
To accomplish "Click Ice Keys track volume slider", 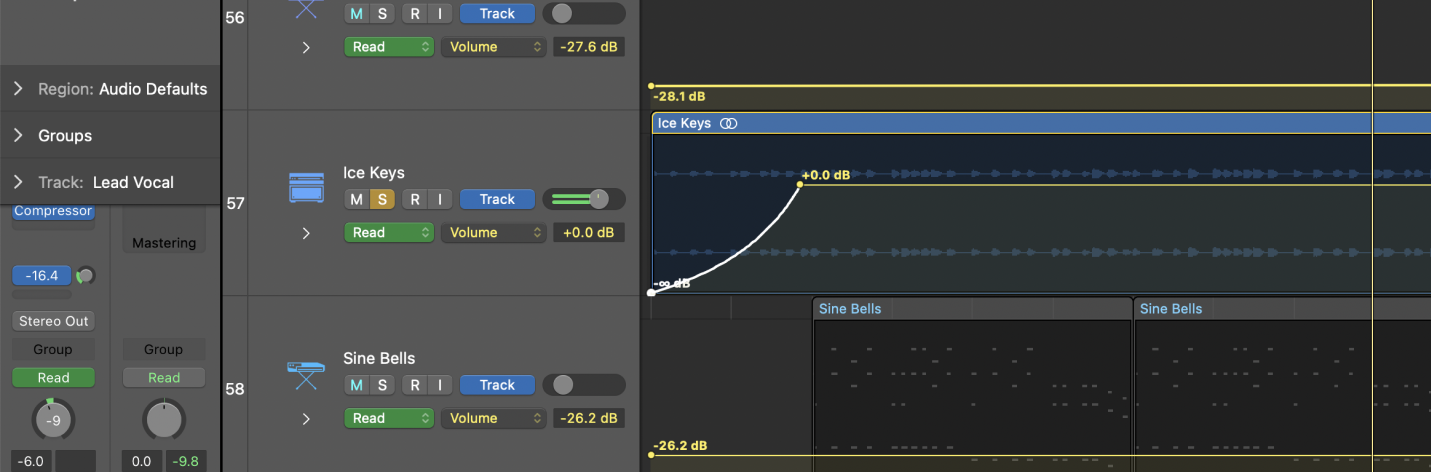I will point(584,199).
